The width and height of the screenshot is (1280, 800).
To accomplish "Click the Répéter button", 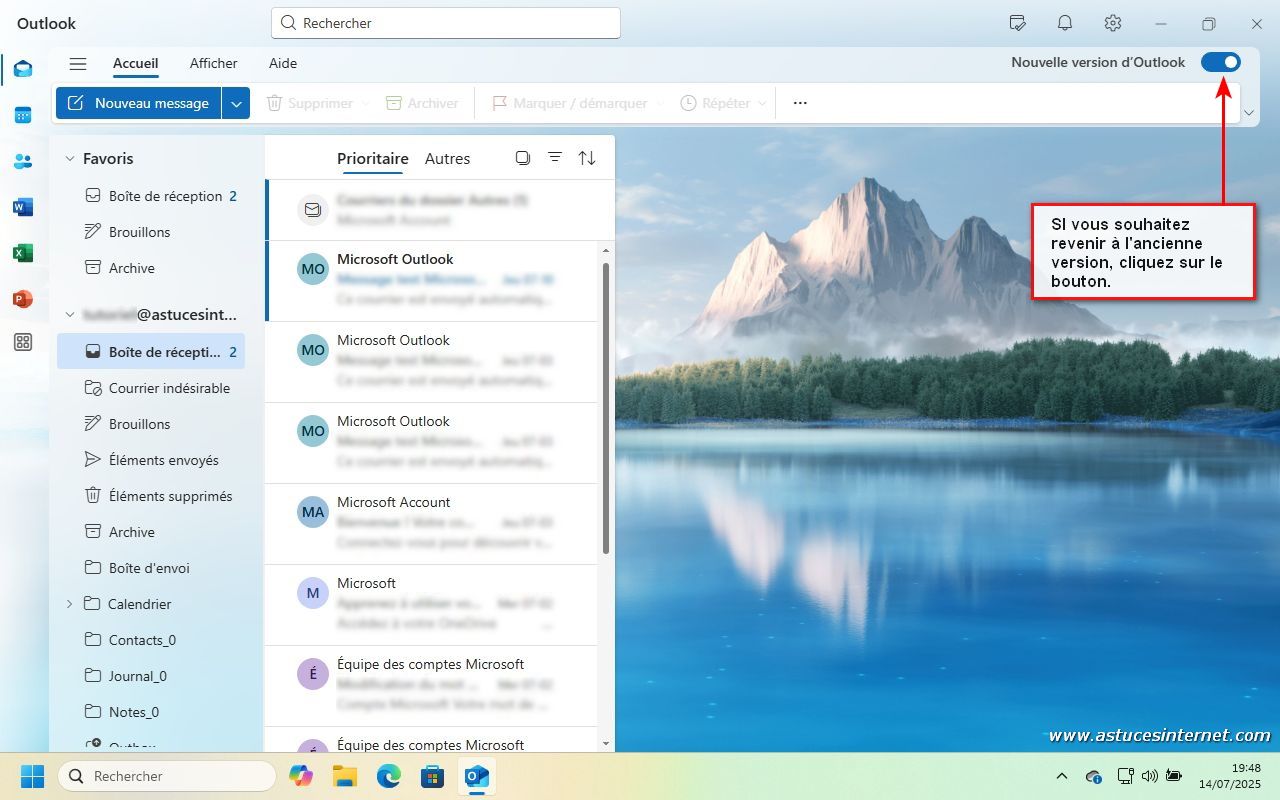I will click(x=716, y=103).
